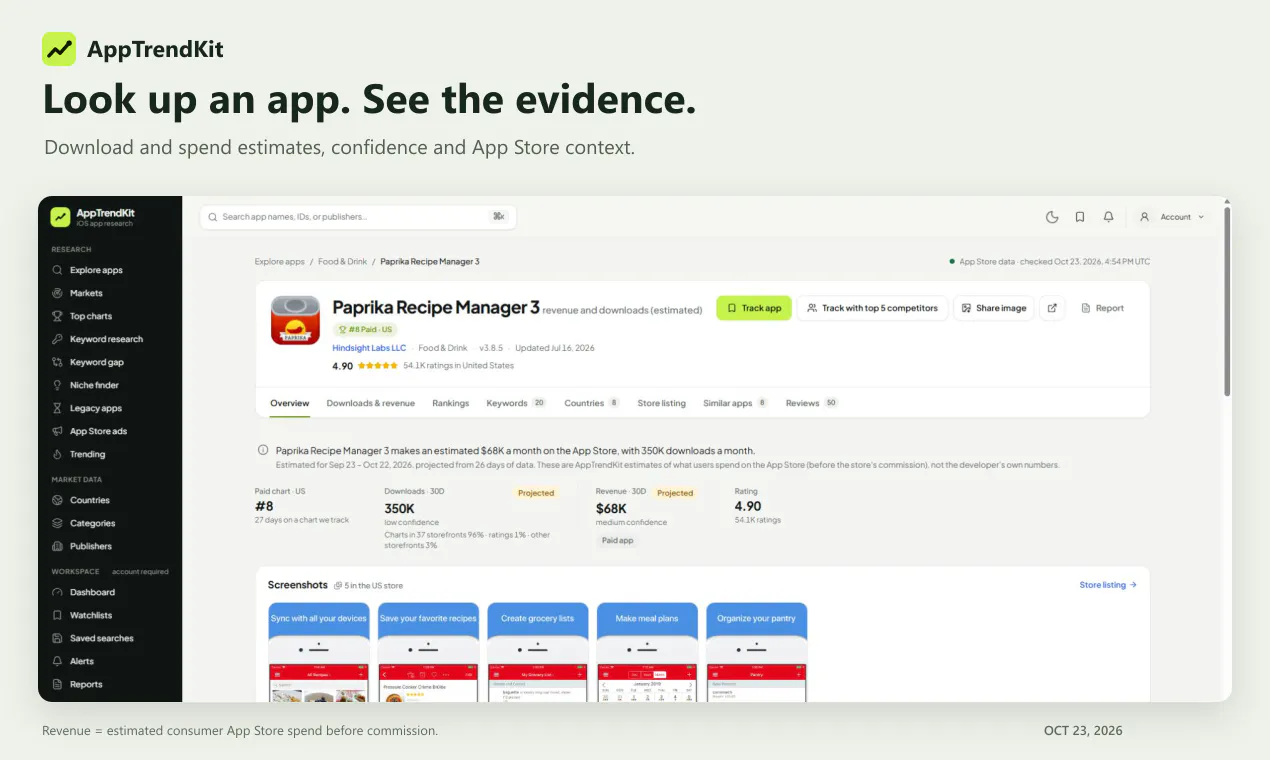Image resolution: width=1270 pixels, height=760 pixels.
Task: Switch to the Reviews tab
Action: 812,403
